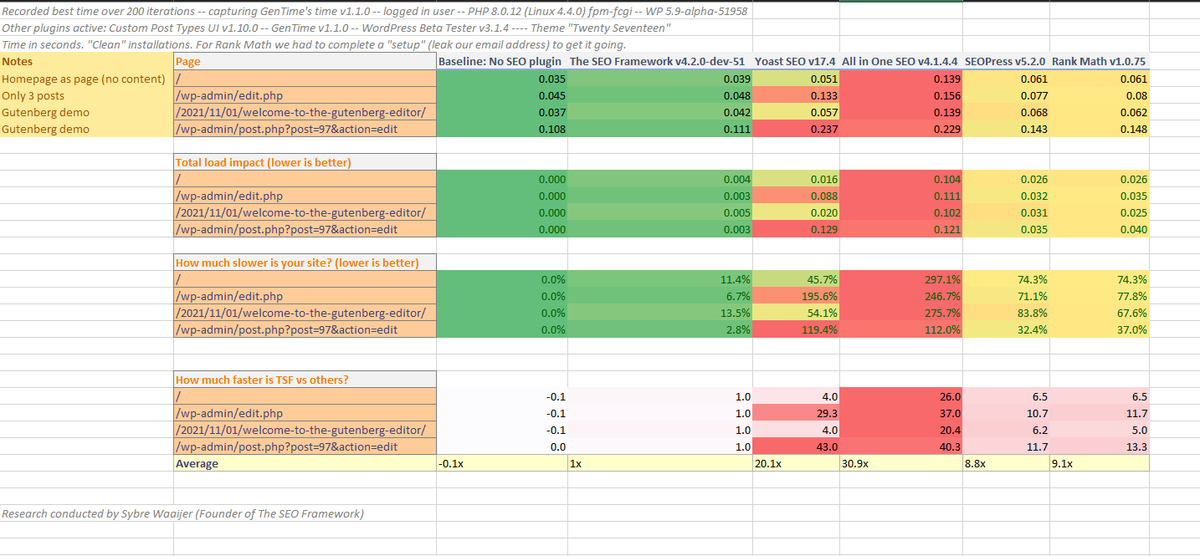Click the '30.9x' average cell
This screenshot has height=556, width=1200.
pos(901,464)
